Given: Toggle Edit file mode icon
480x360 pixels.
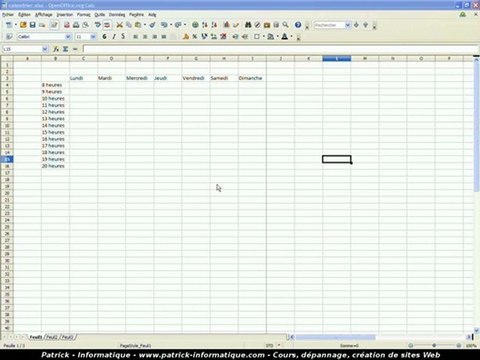Looking at the screenshot, I should (x=54, y=25).
